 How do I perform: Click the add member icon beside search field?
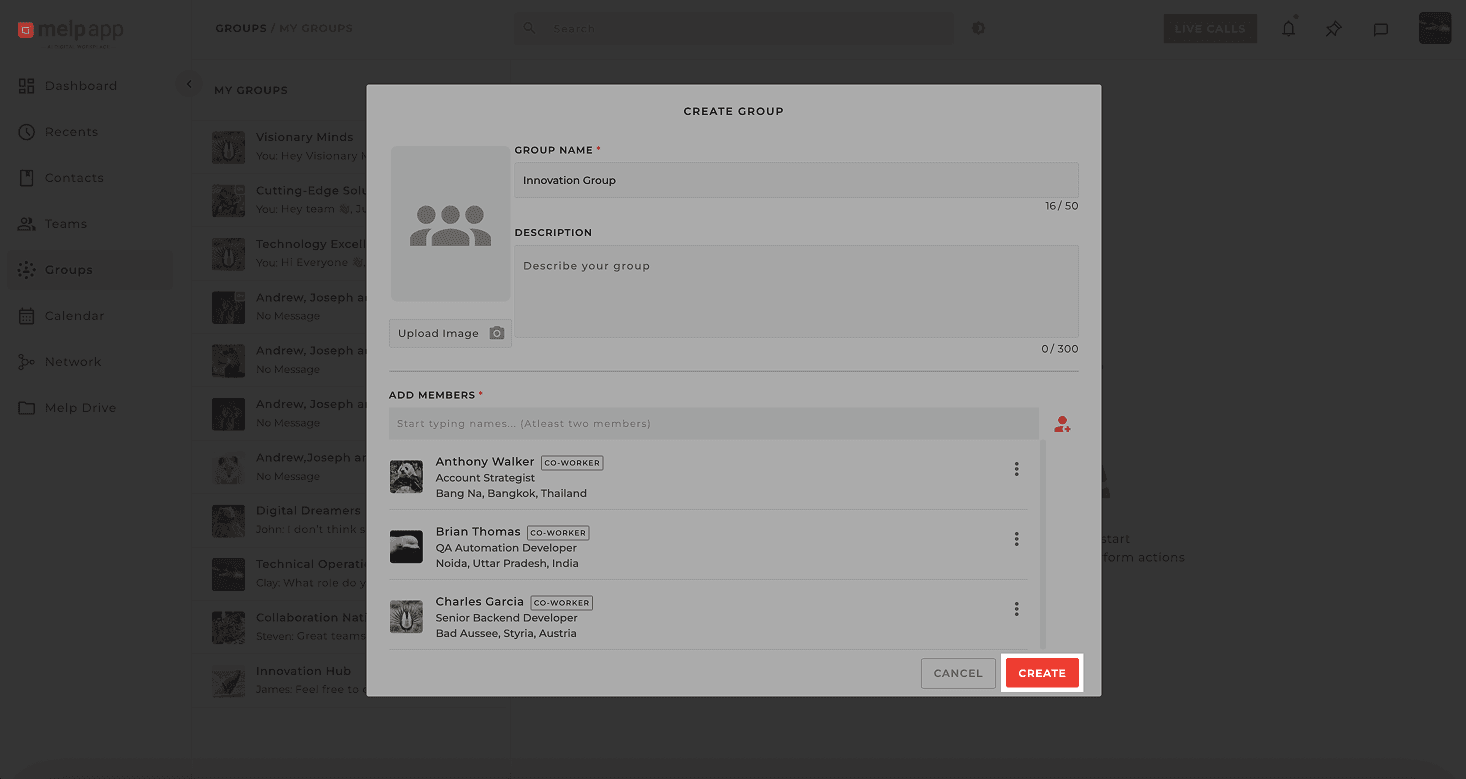pyautogui.click(x=1062, y=425)
